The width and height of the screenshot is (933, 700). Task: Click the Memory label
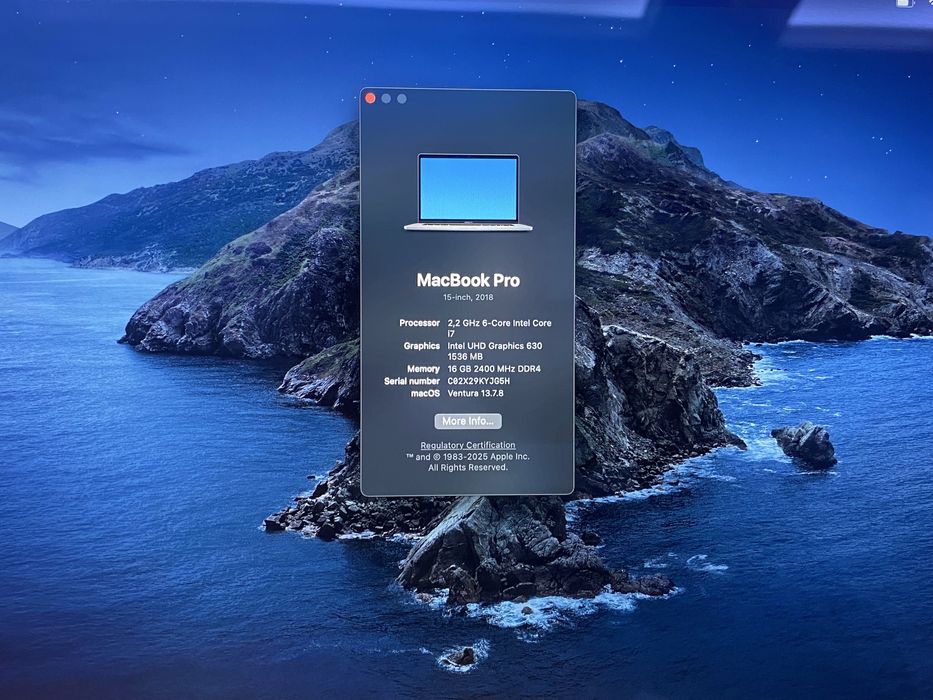click(424, 369)
